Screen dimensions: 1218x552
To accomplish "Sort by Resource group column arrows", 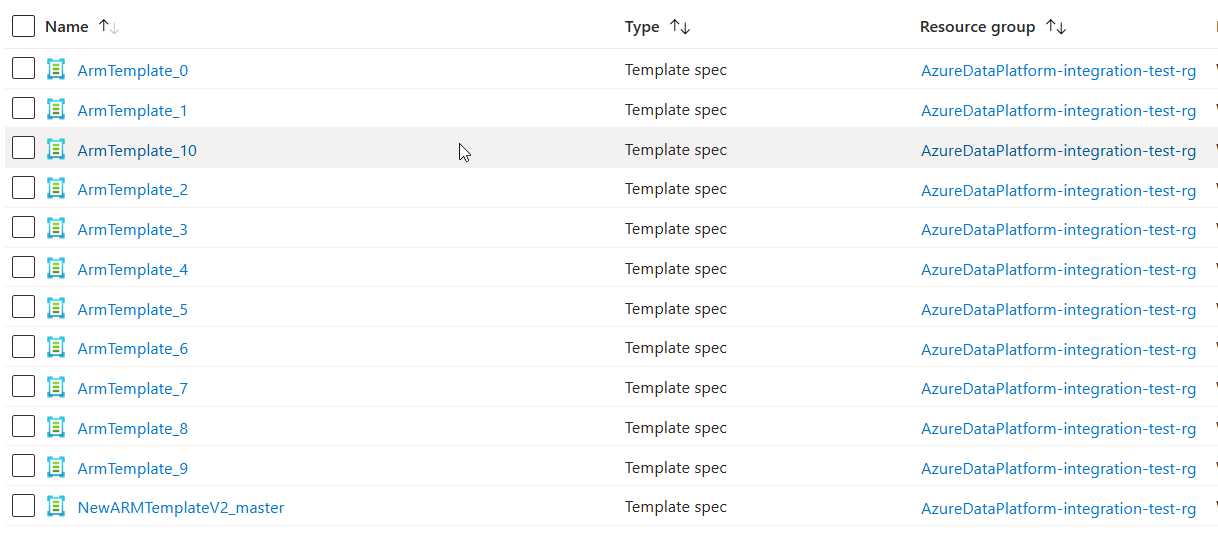I will pos(1056,27).
